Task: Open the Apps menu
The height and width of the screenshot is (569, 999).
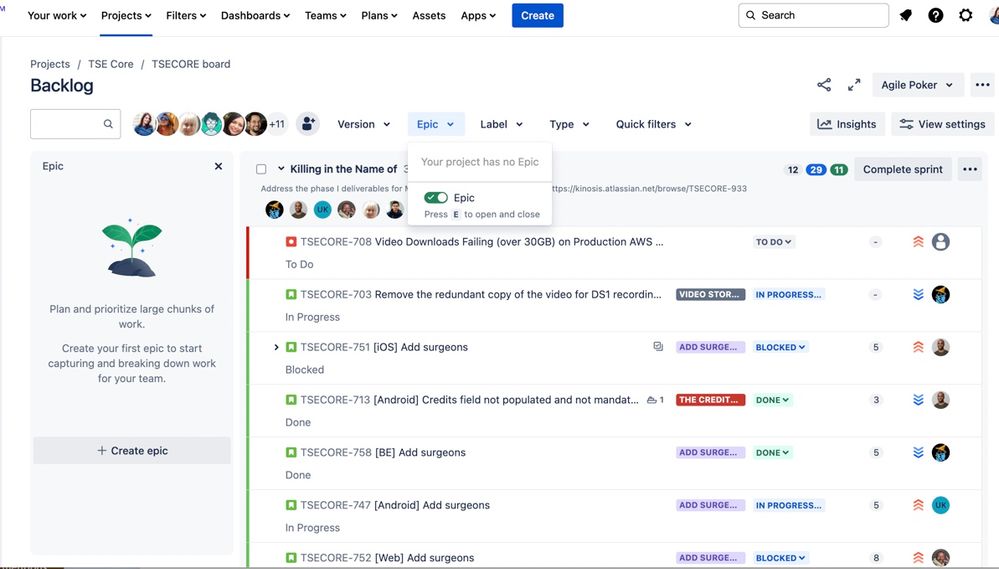Action: pos(478,15)
